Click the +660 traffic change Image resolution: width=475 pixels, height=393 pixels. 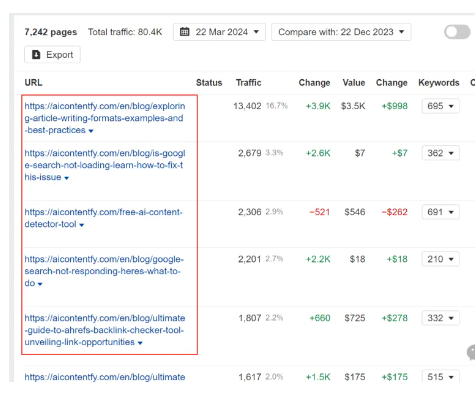(320, 318)
